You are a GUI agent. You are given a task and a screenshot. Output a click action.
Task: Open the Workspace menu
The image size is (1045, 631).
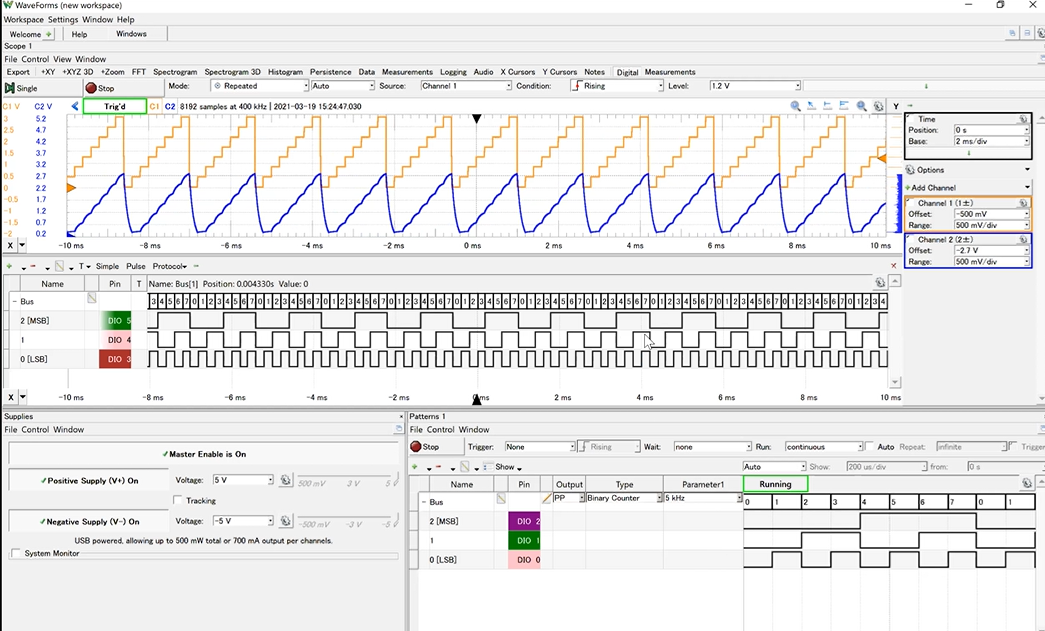[x=23, y=19]
